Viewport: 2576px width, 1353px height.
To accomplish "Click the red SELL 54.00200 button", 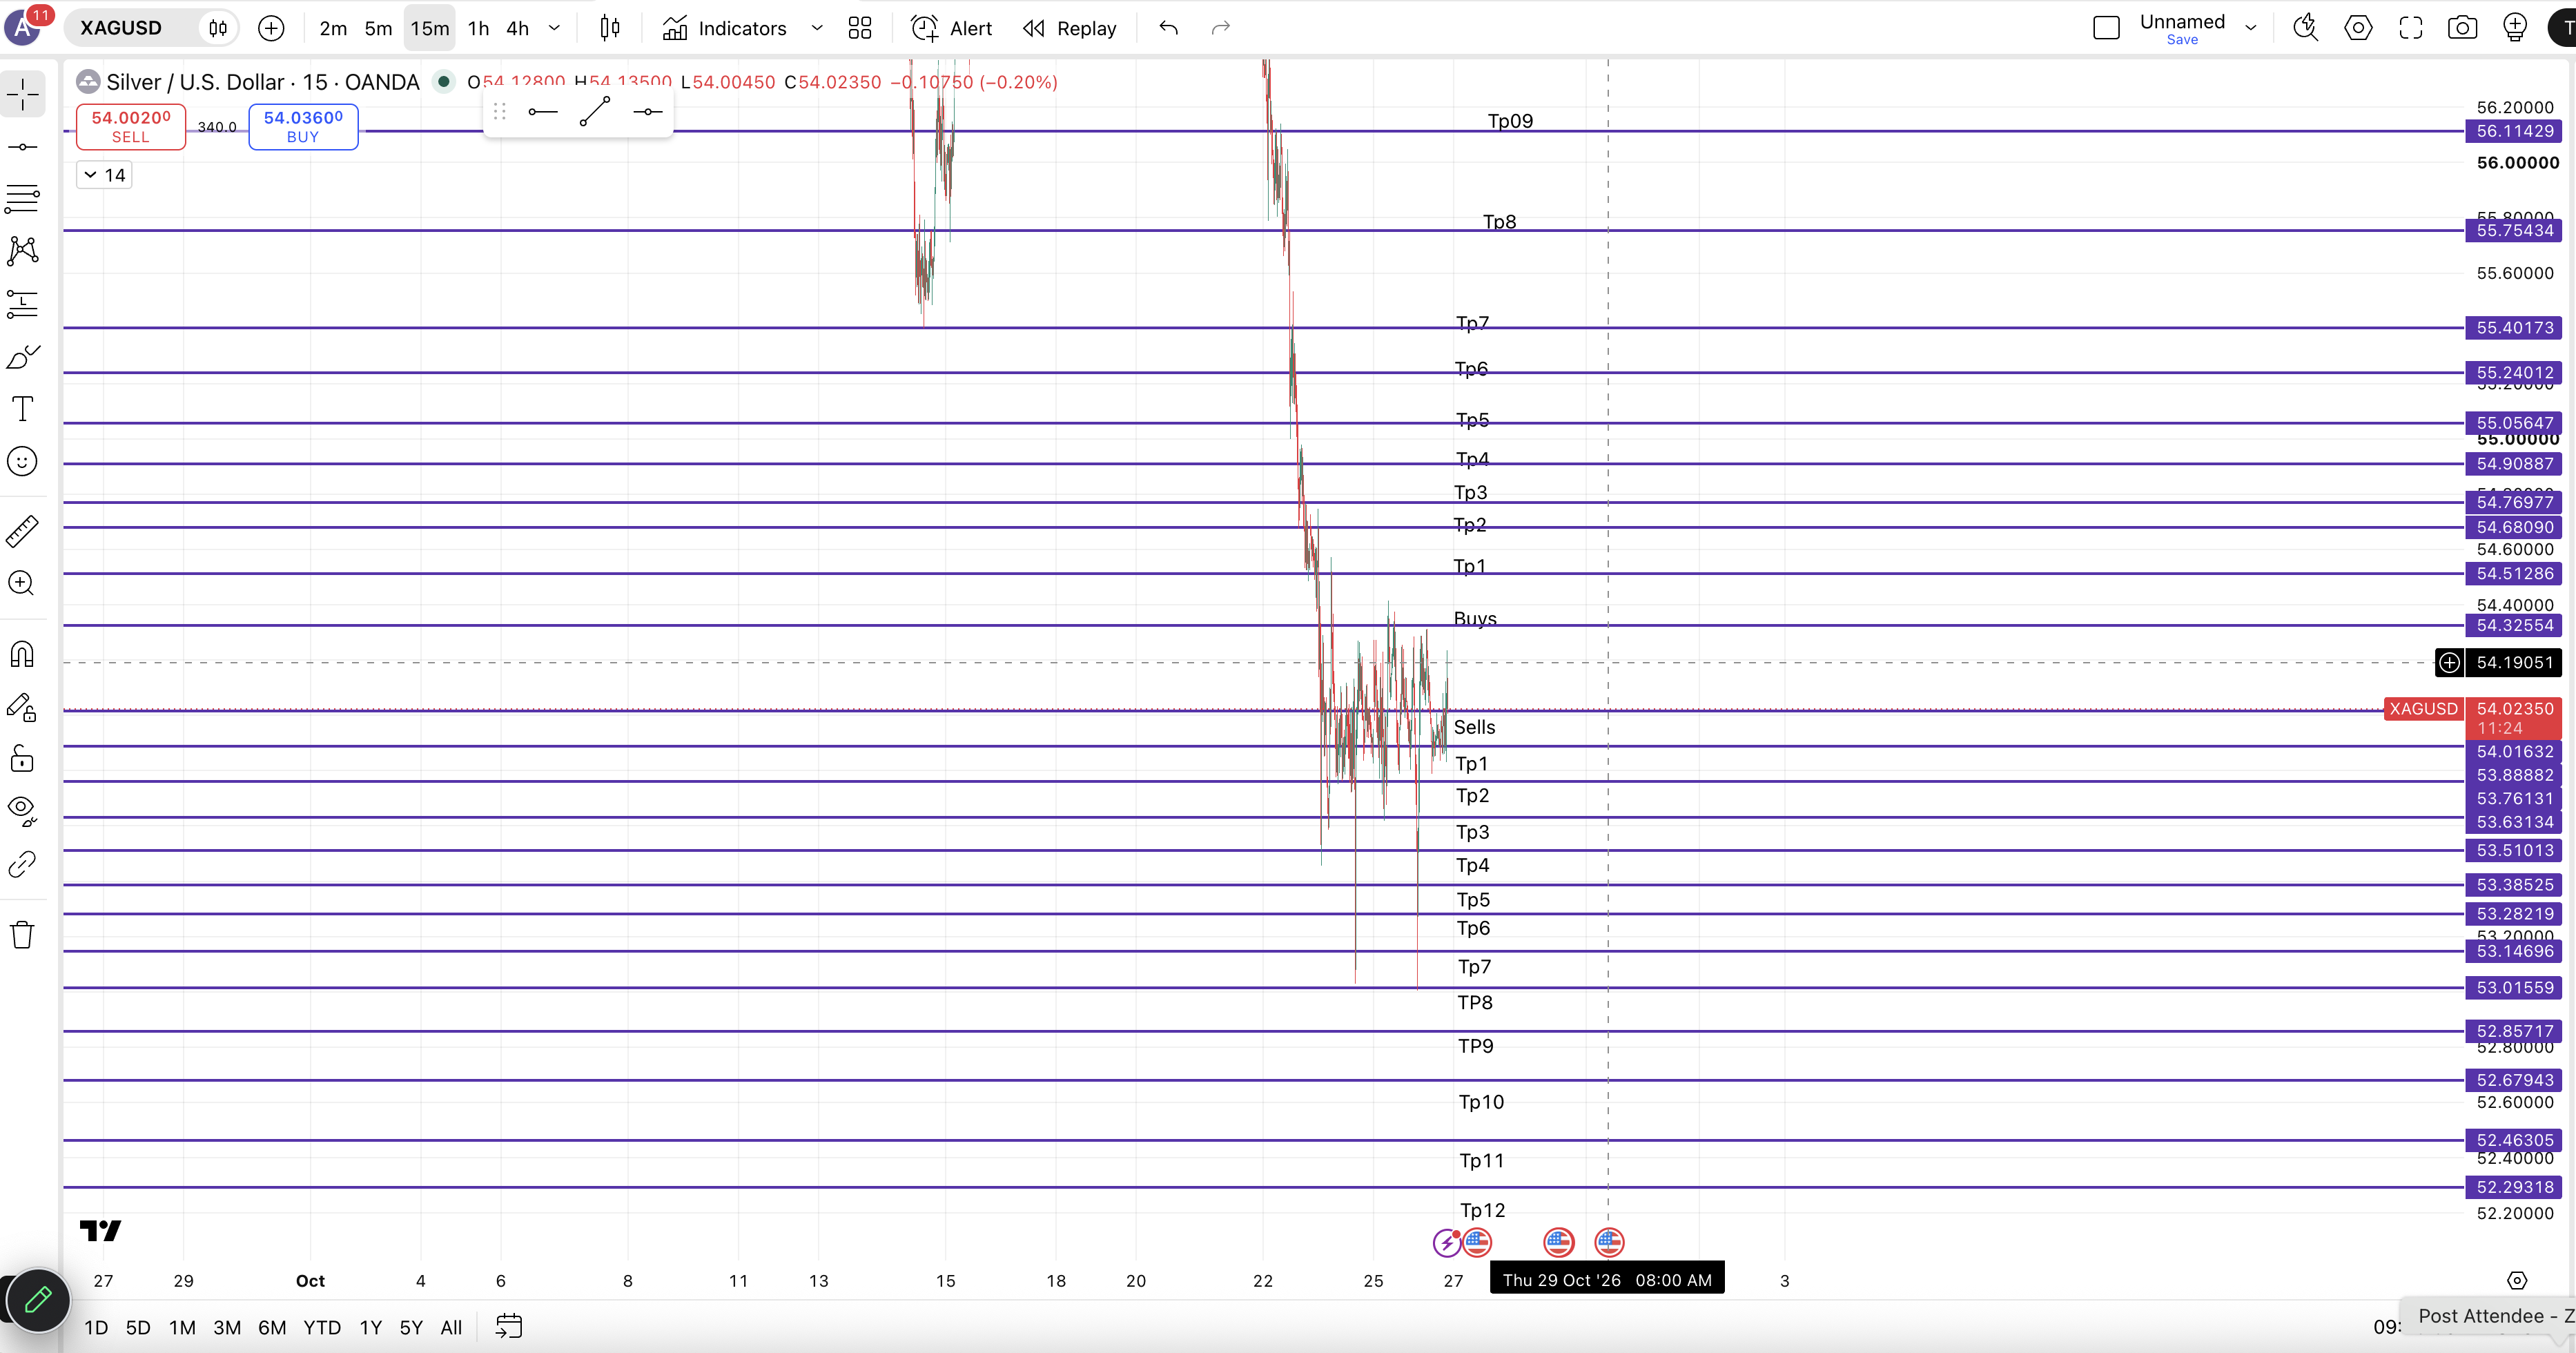I will pyautogui.click(x=131, y=127).
